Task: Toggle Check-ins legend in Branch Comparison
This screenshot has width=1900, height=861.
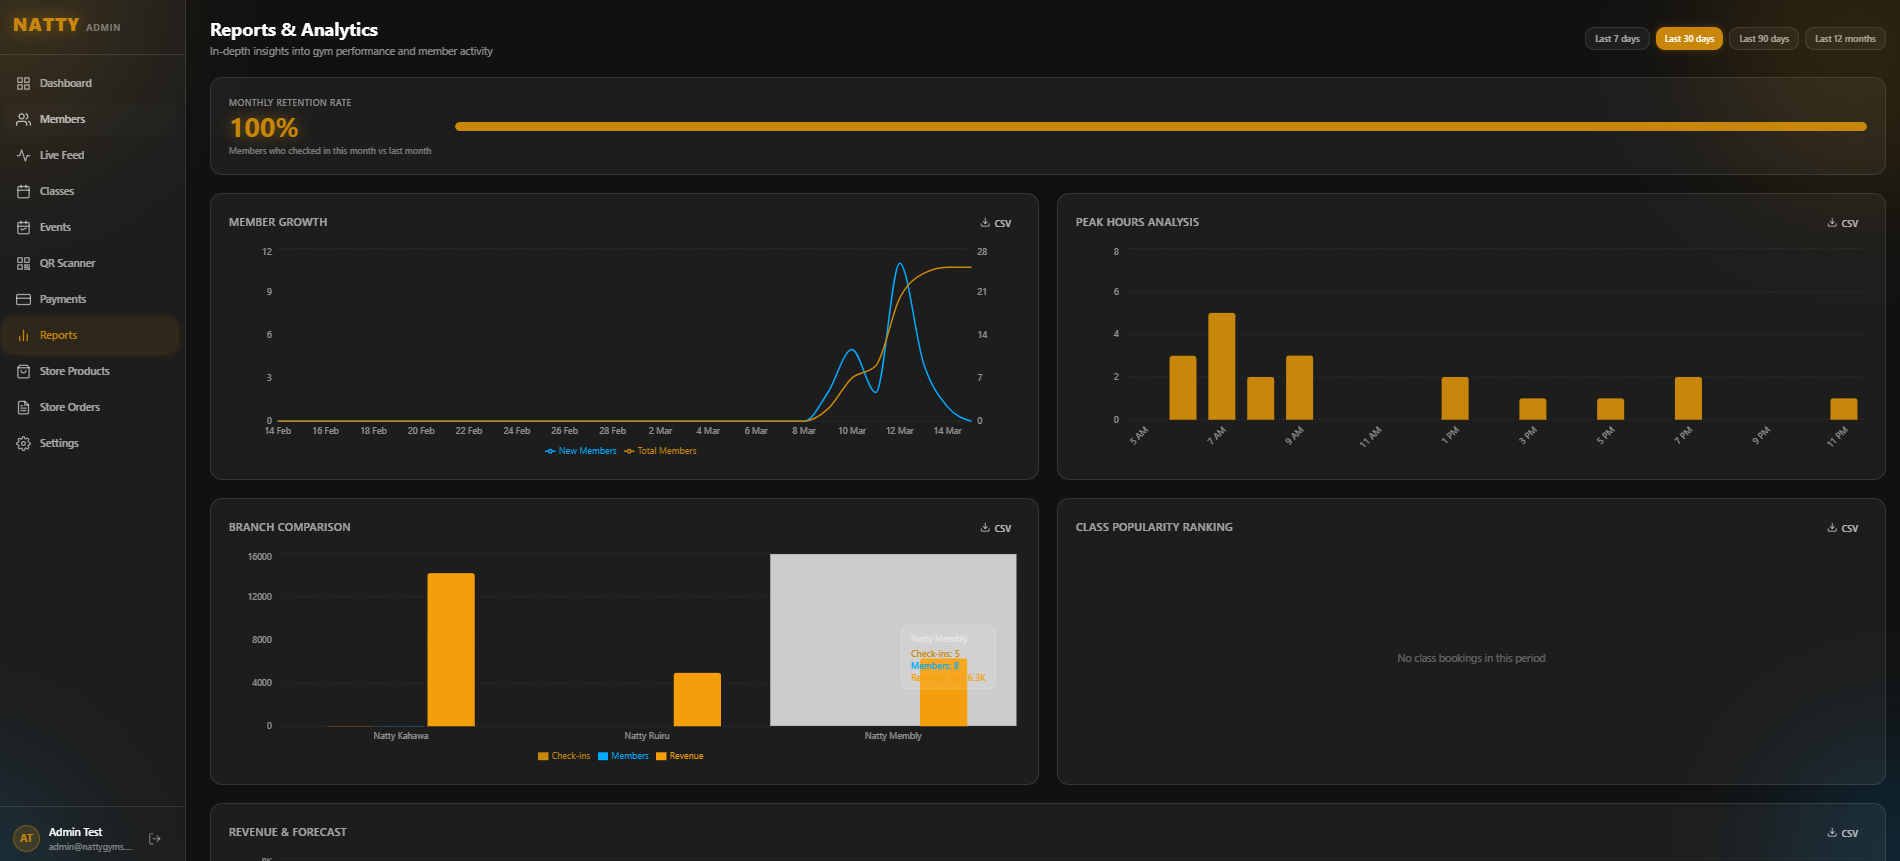Action: [564, 756]
